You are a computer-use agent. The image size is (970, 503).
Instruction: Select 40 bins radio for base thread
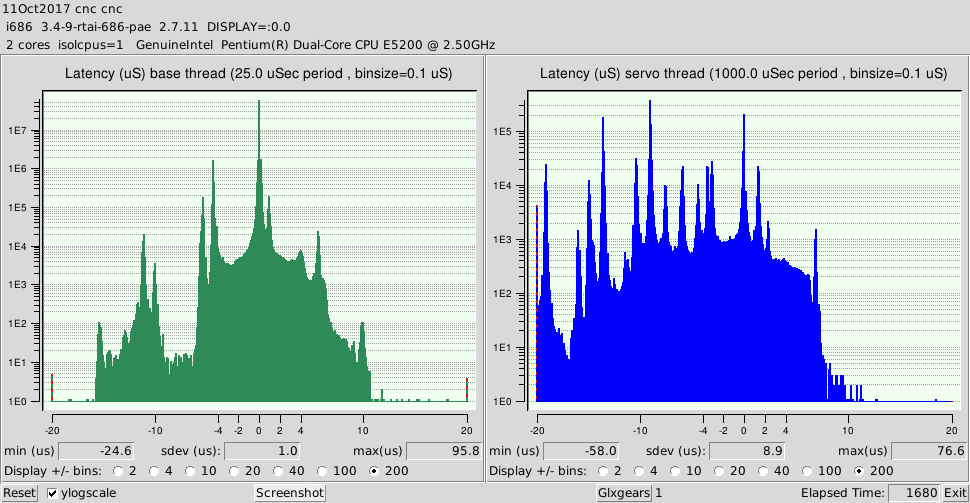[x=278, y=471]
